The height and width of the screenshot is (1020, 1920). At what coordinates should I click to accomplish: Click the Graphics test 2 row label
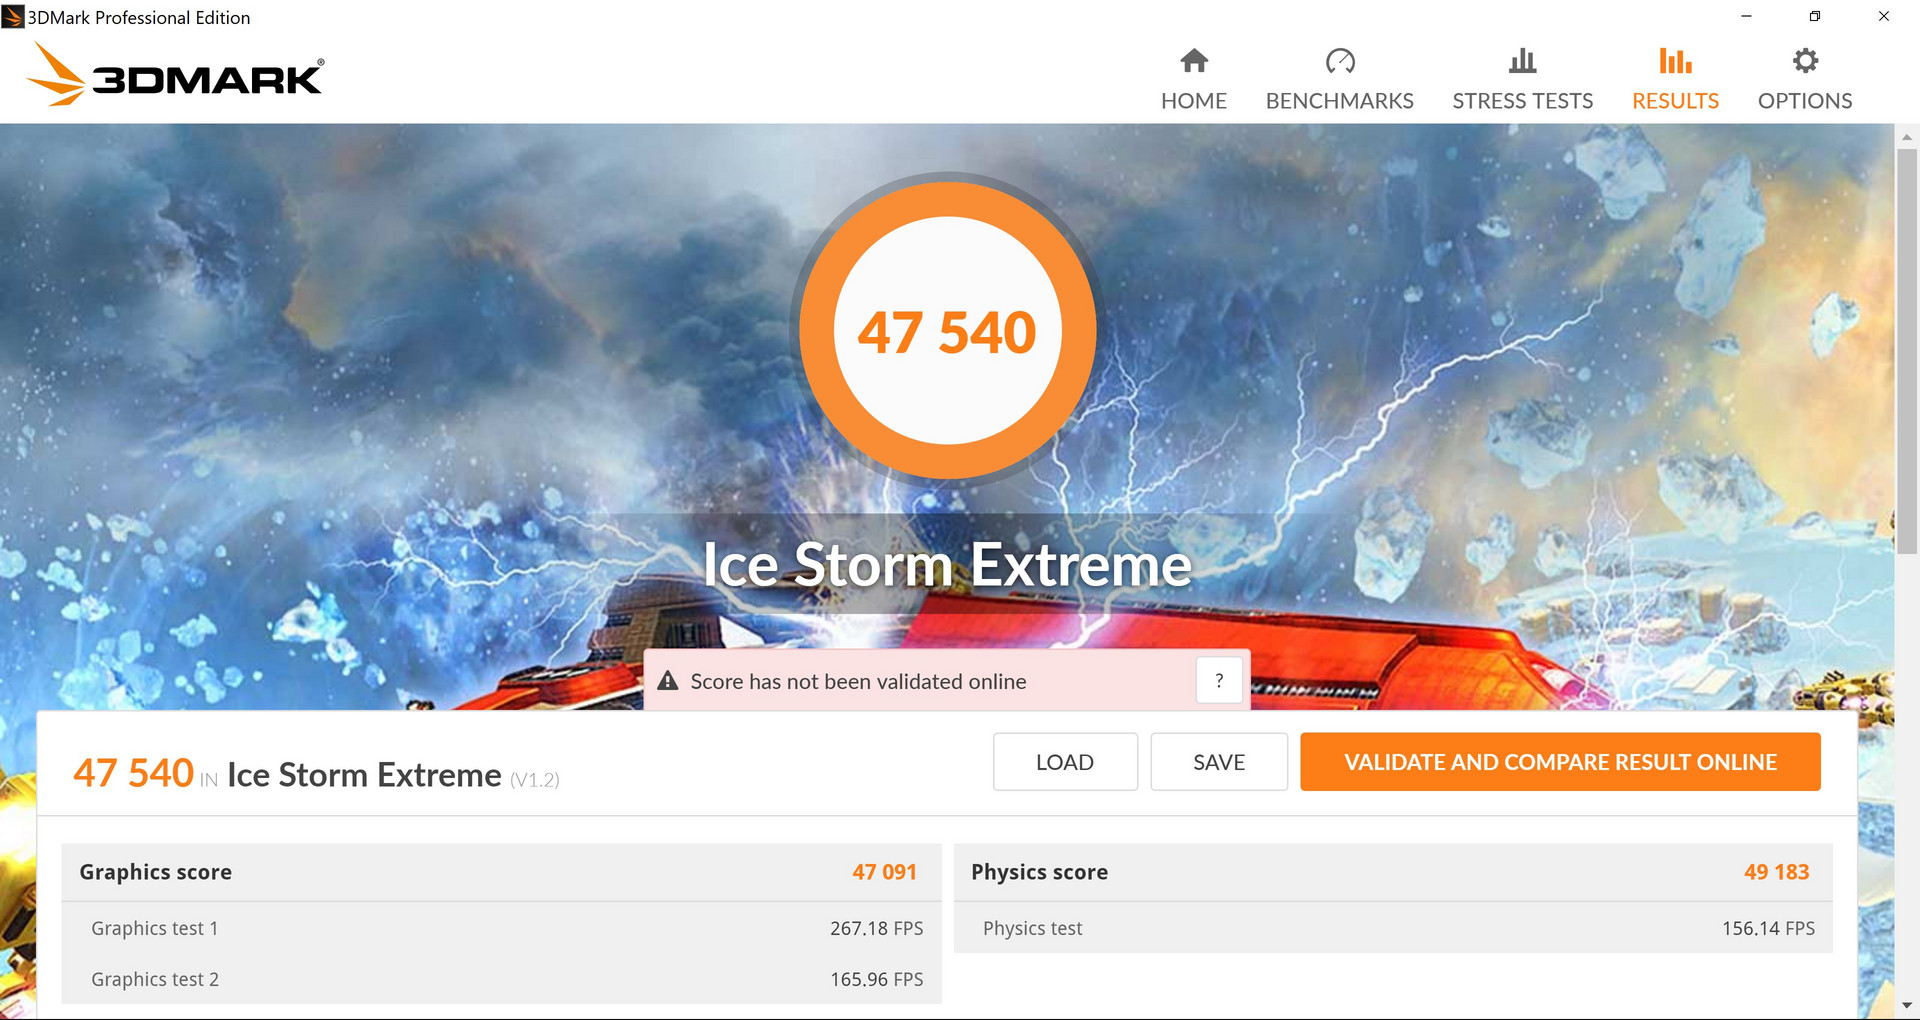[154, 980]
